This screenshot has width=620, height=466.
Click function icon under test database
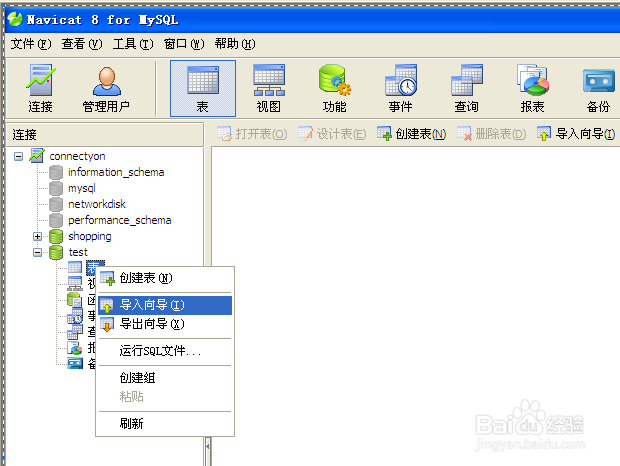click(x=75, y=300)
